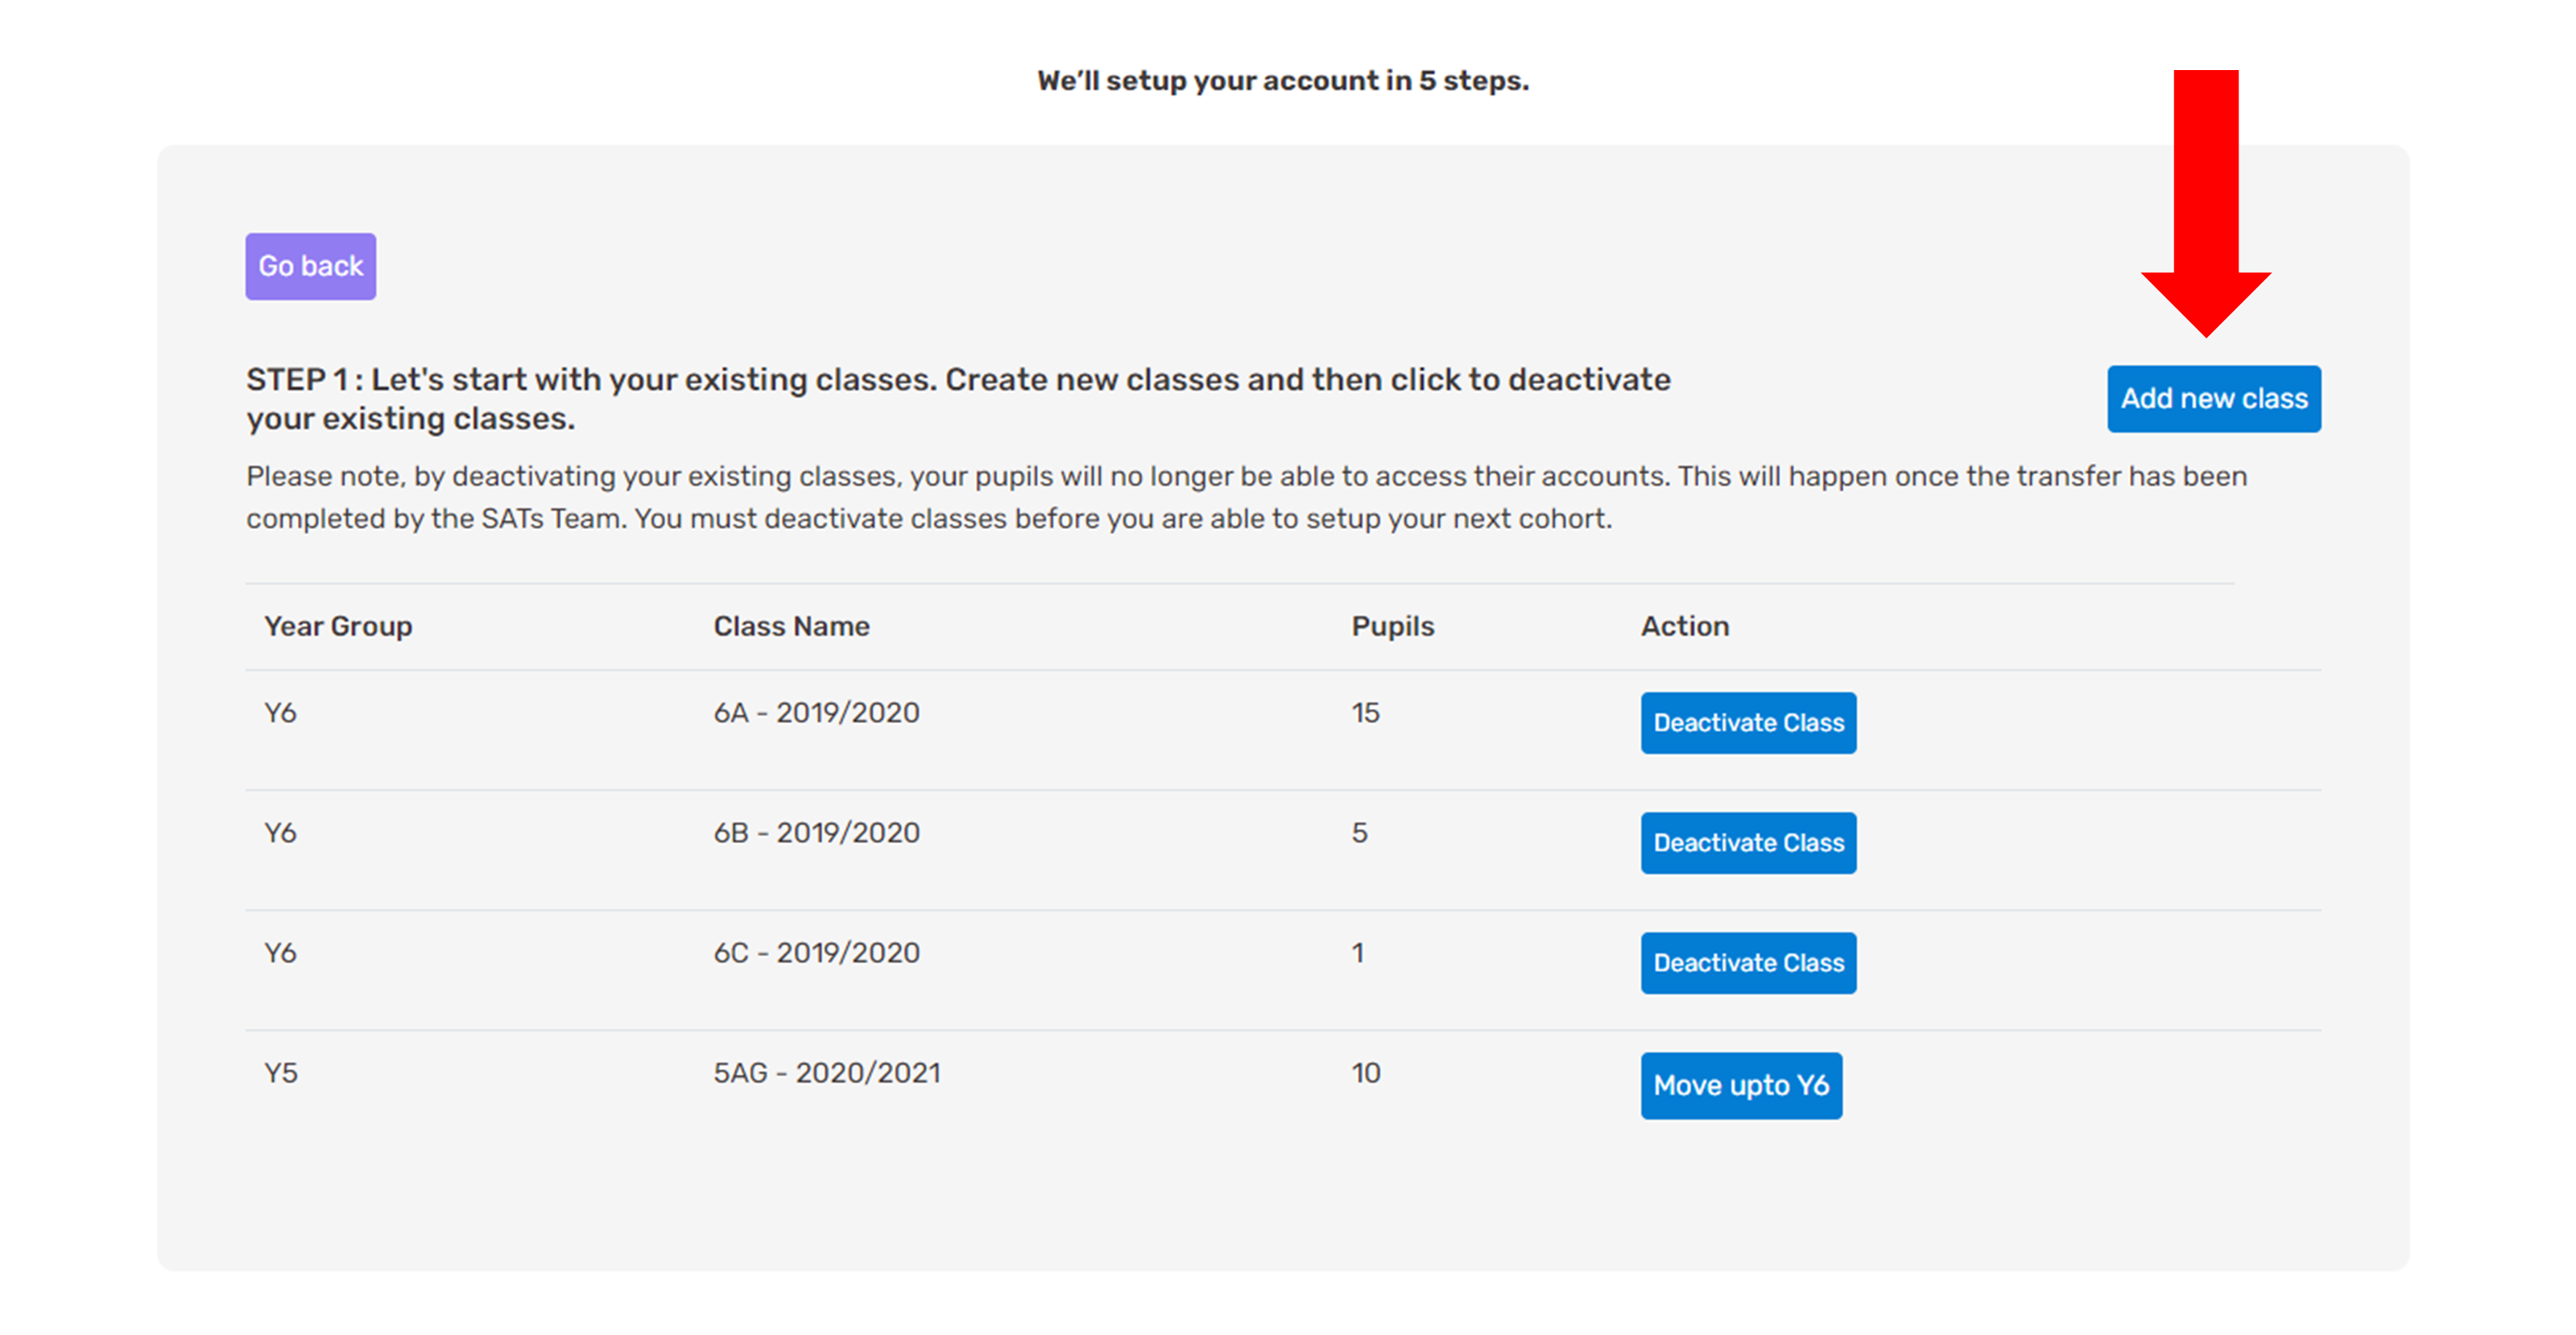2576x1335 pixels.
Task: Add a new class
Action: coord(2214,399)
